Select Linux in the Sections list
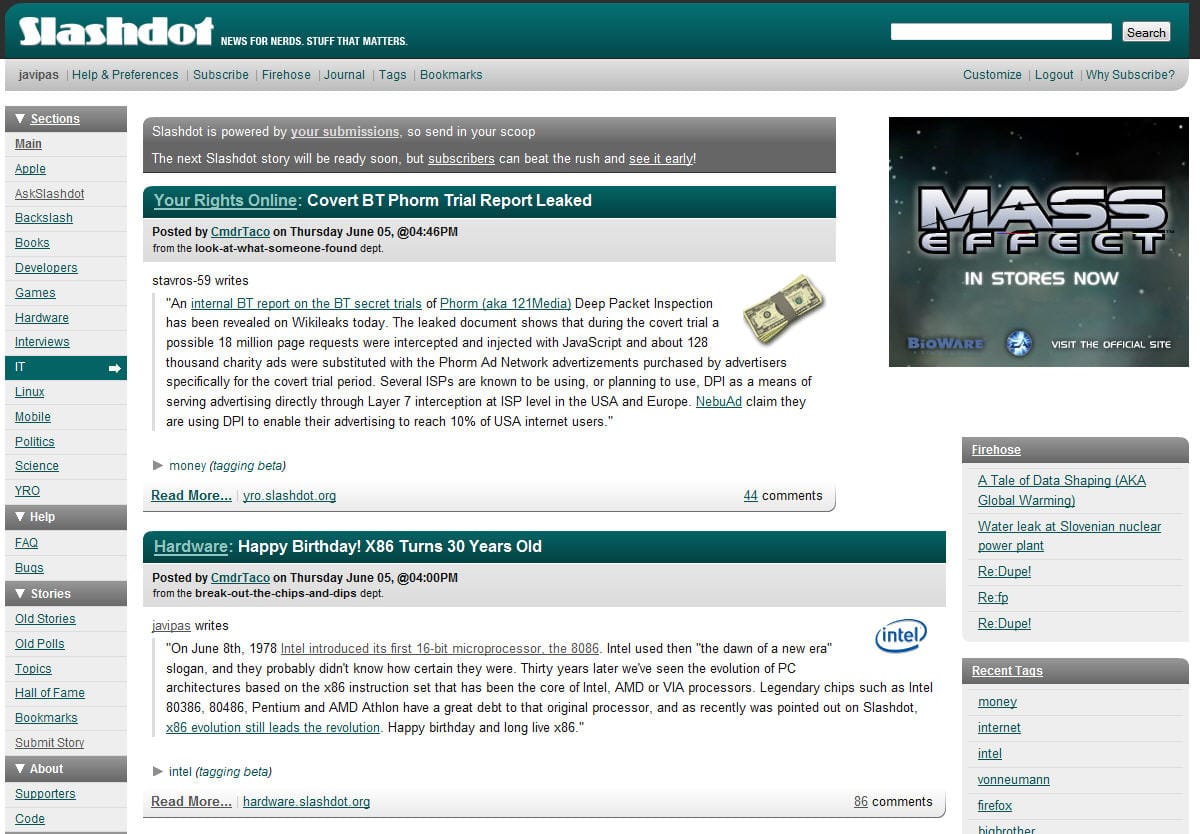The width and height of the screenshot is (1200, 834). (x=30, y=392)
